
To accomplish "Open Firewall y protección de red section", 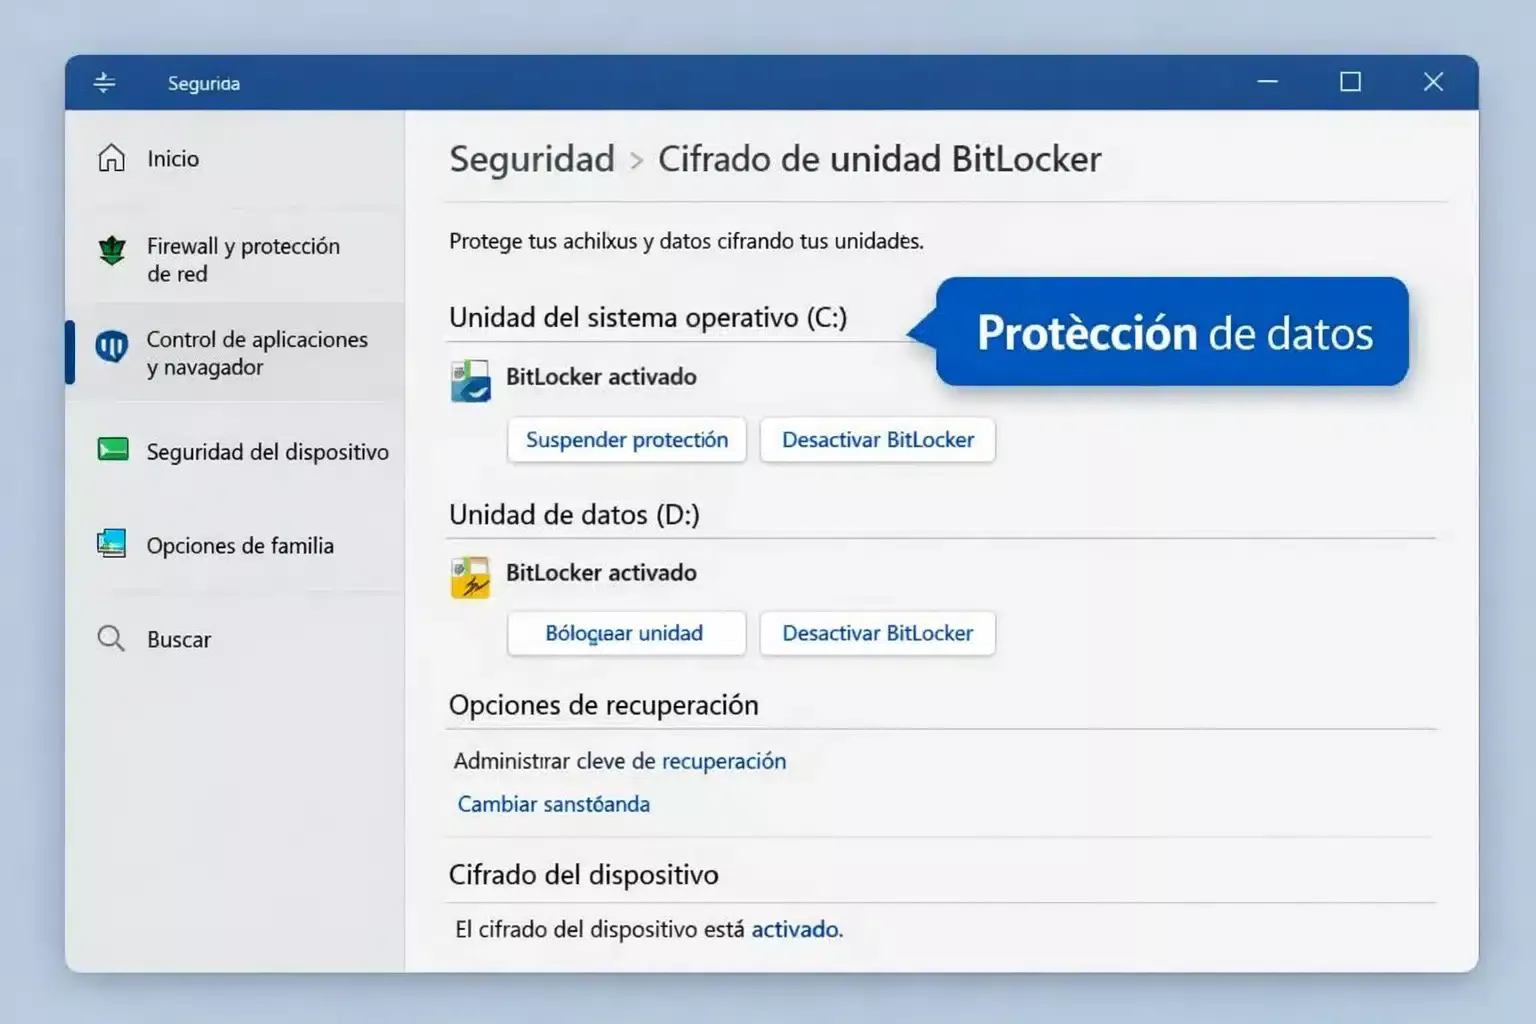I will coord(243,259).
